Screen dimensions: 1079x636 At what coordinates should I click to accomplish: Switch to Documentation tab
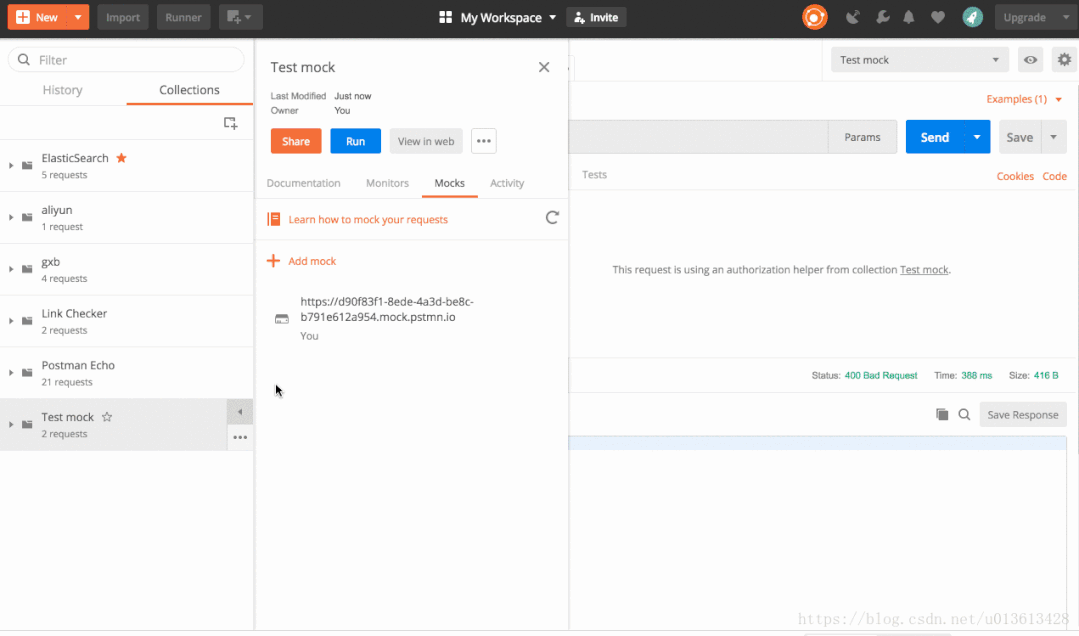303,183
